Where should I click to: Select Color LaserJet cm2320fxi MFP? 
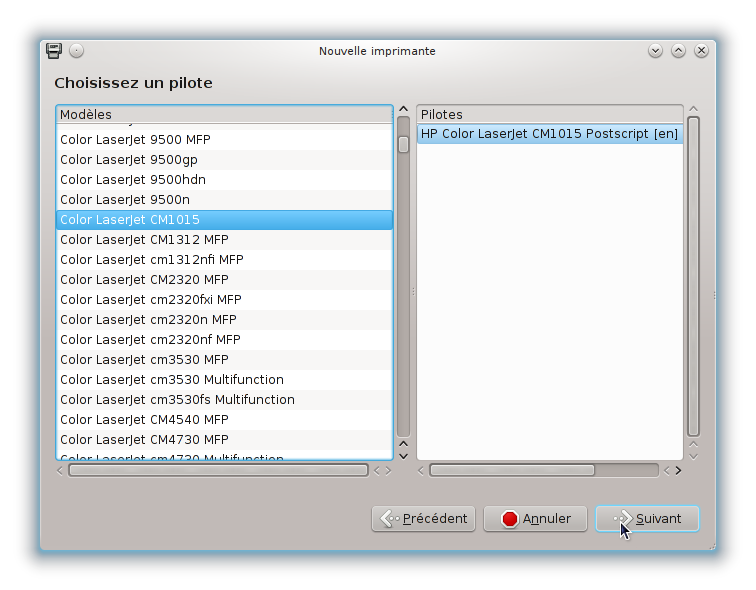coord(224,300)
